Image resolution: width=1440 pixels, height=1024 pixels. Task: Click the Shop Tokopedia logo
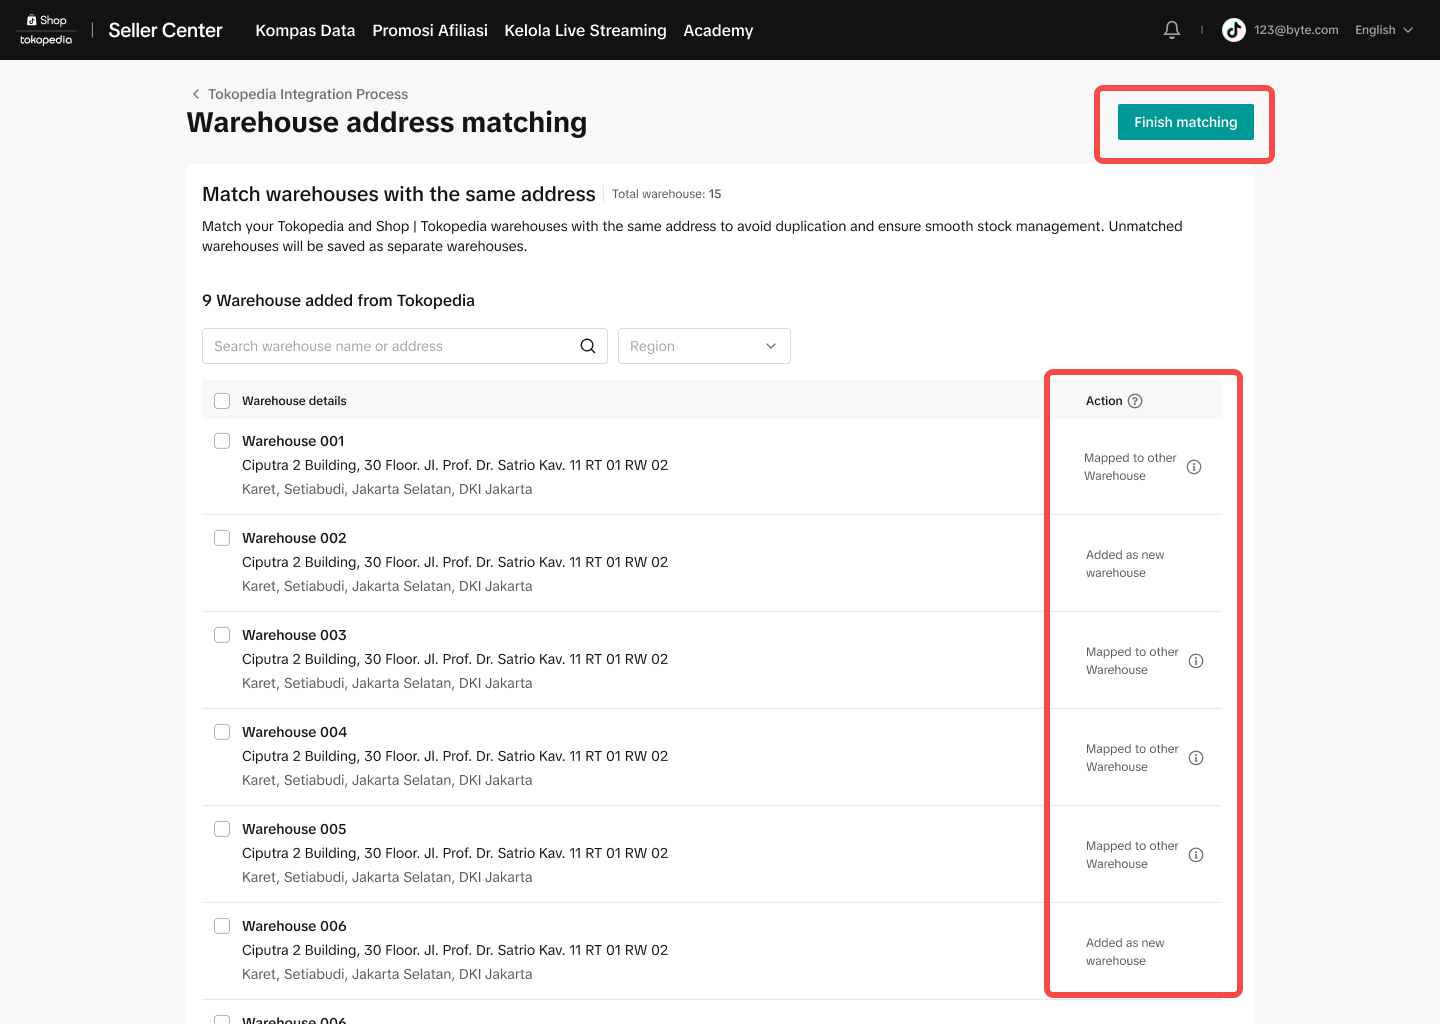(x=46, y=30)
